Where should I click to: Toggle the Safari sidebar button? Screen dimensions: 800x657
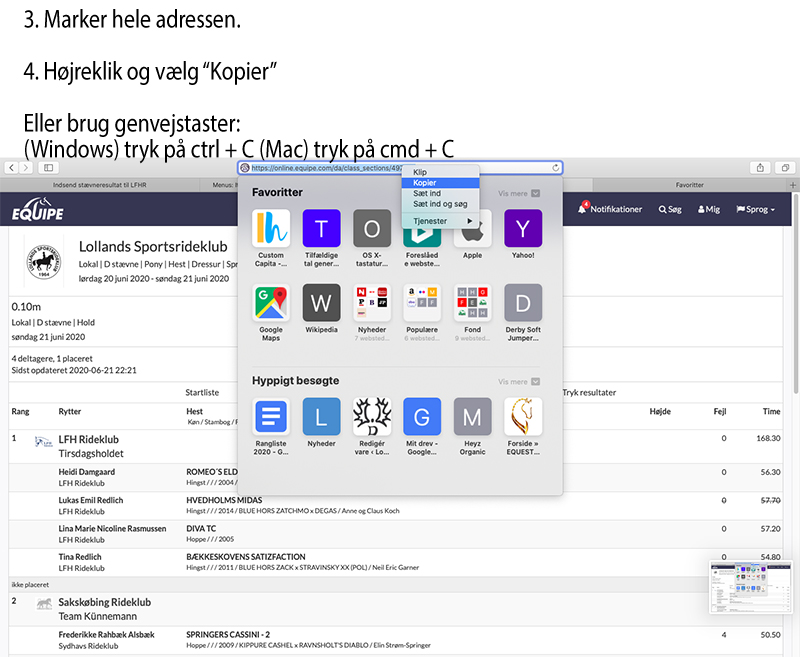46,167
